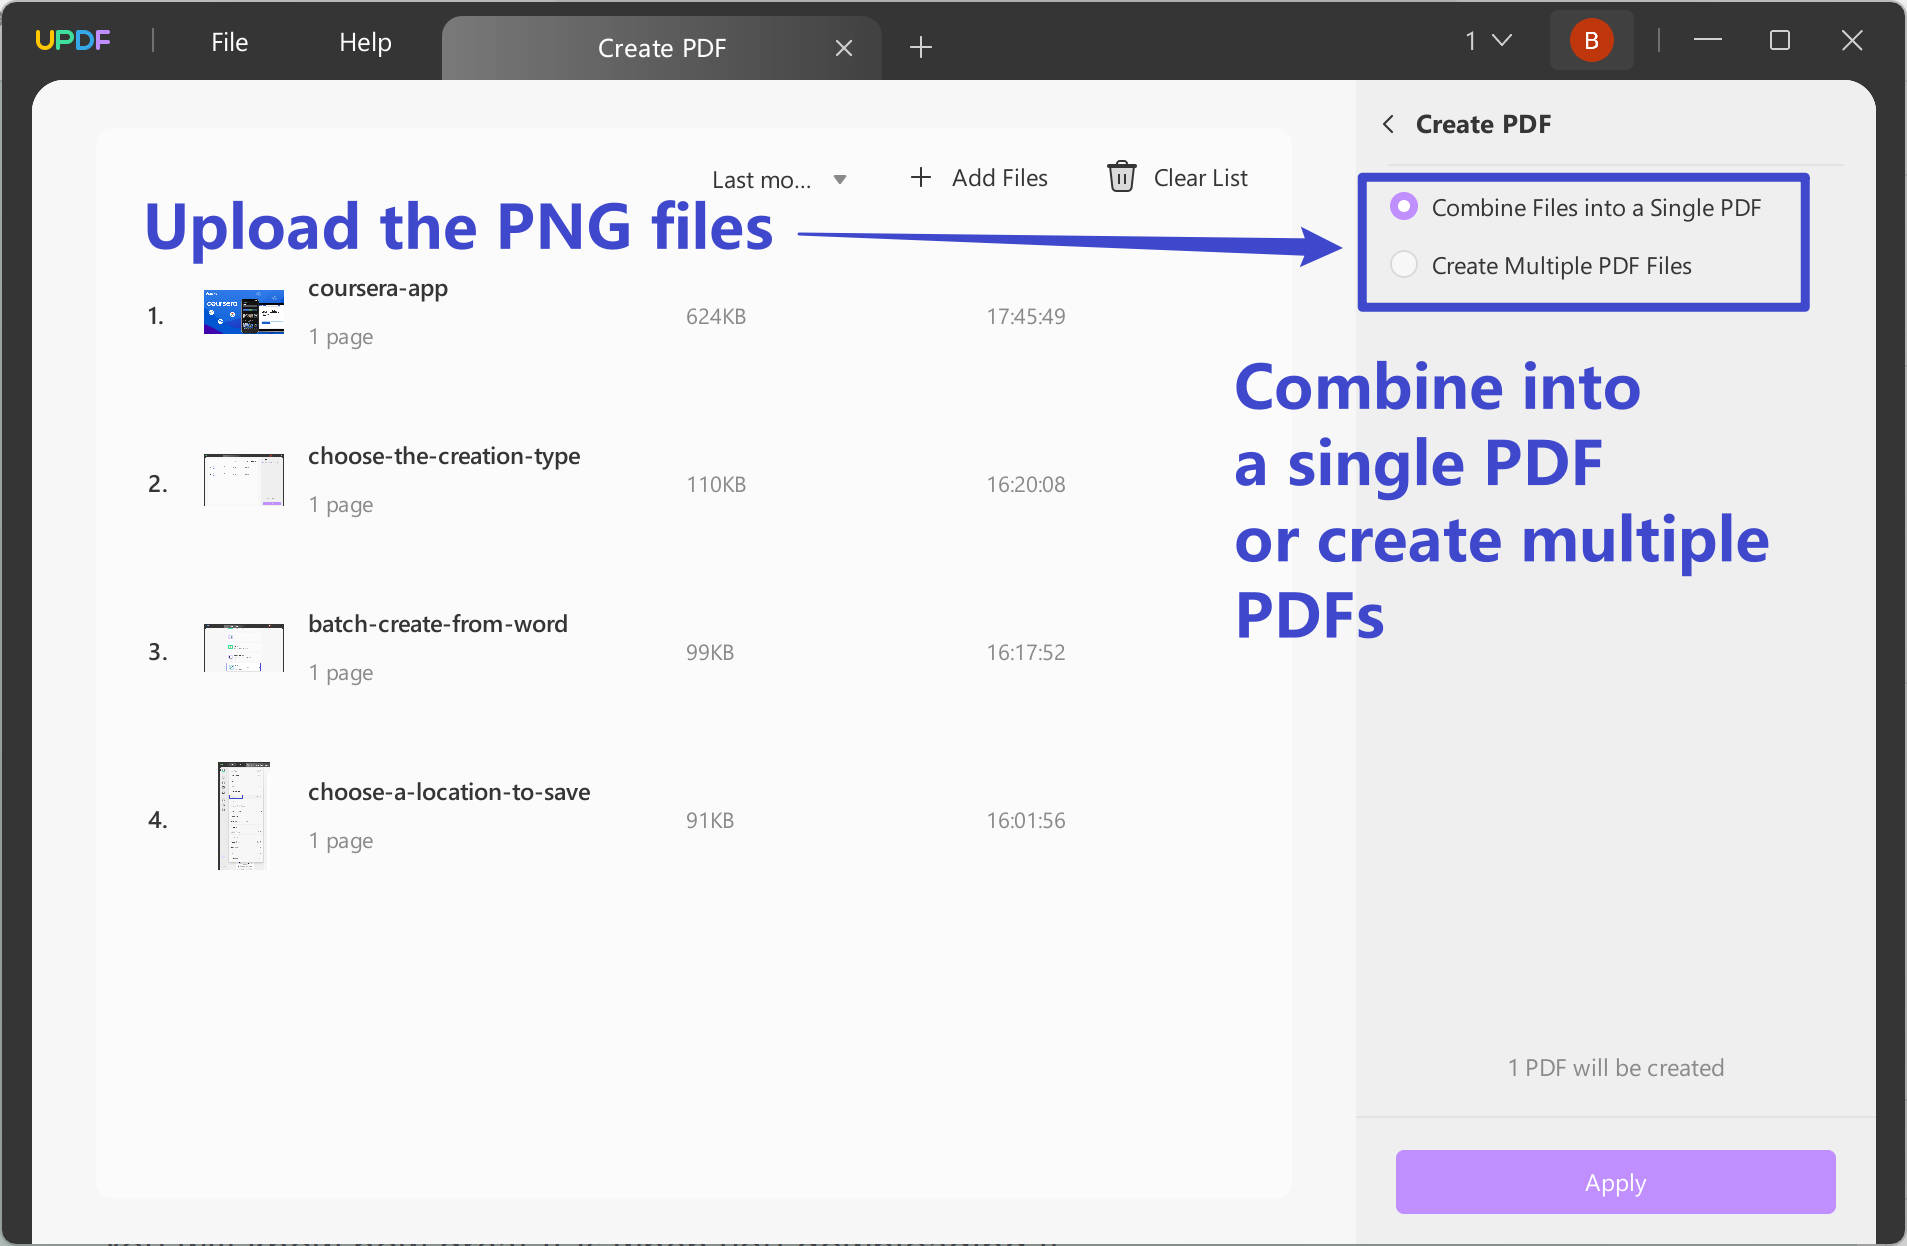Viewport: 1907px width, 1246px height.
Task: Open the File menu
Action: pos(229,41)
